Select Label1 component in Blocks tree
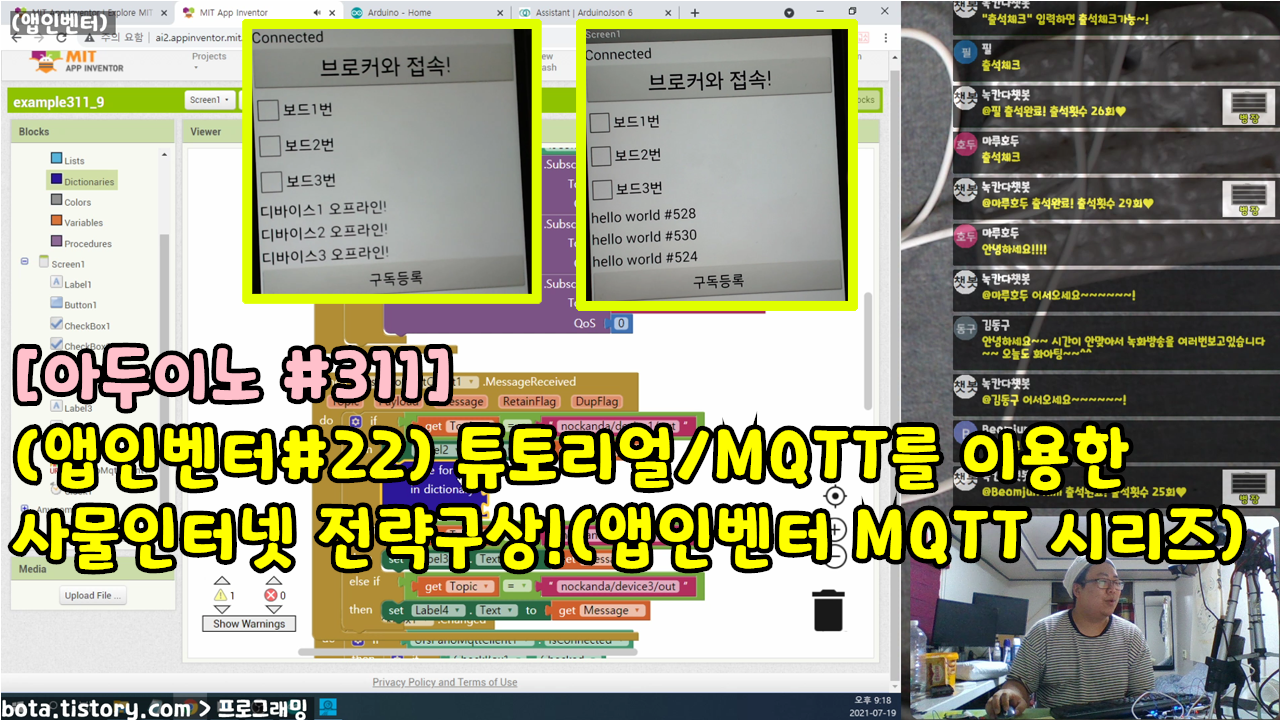 coord(71,284)
